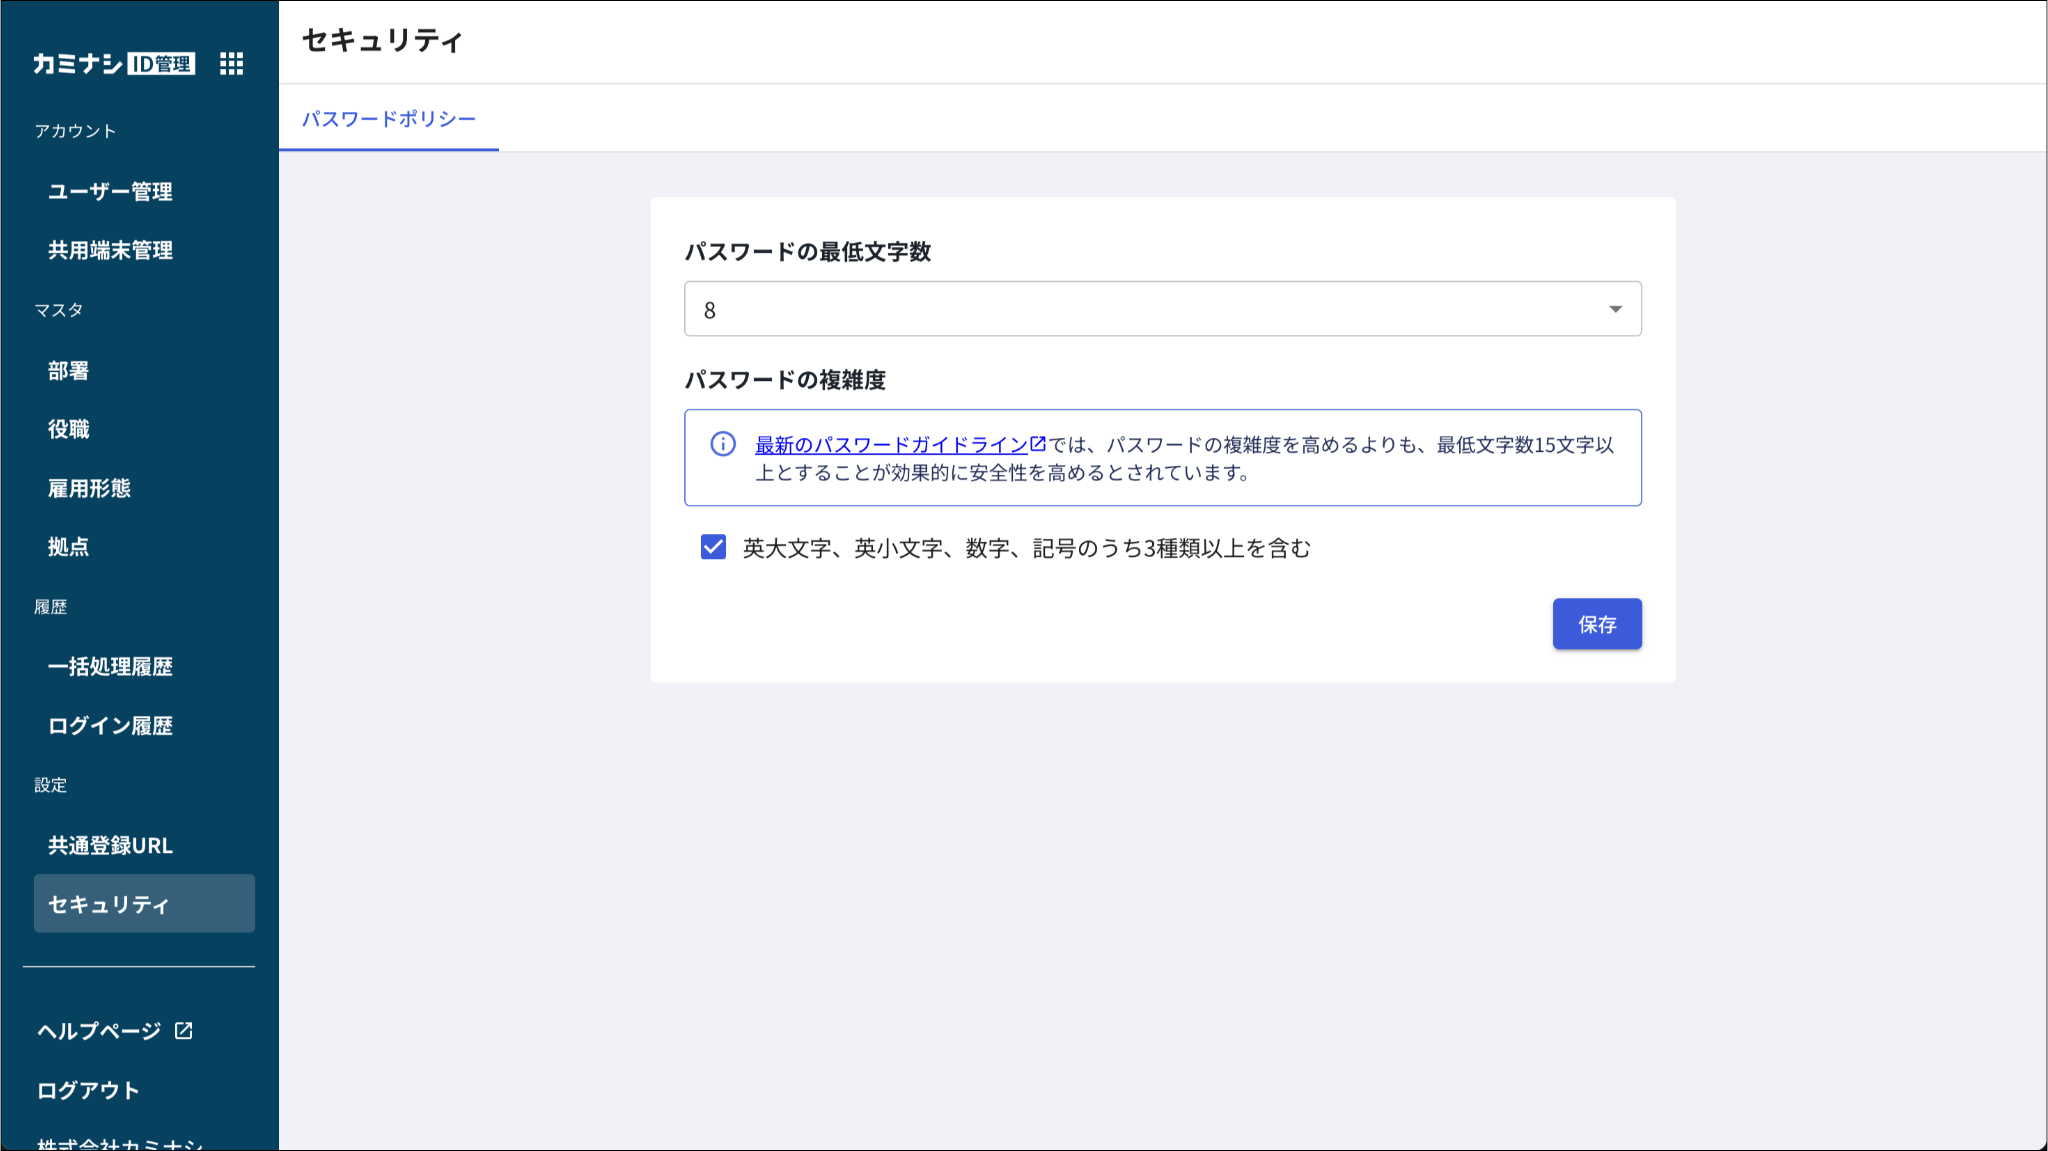The width and height of the screenshot is (2048, 1151).
Task: Open ユーザー管理 in the sidebar
Action: coord(110,191)
